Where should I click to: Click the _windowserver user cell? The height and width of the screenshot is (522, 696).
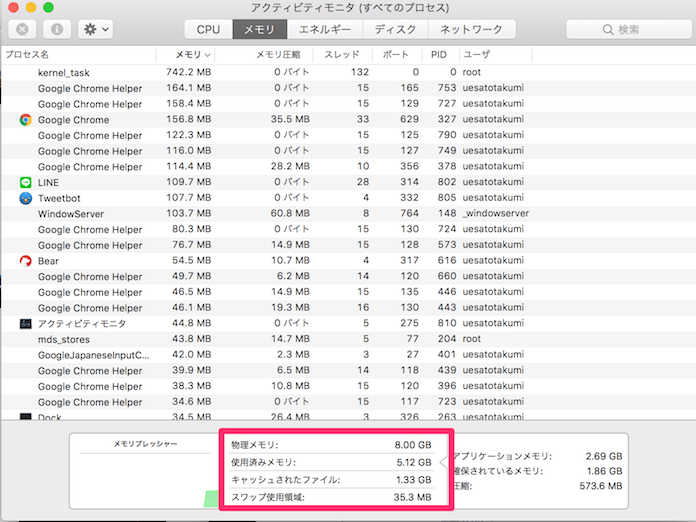(x=496, y=214)
